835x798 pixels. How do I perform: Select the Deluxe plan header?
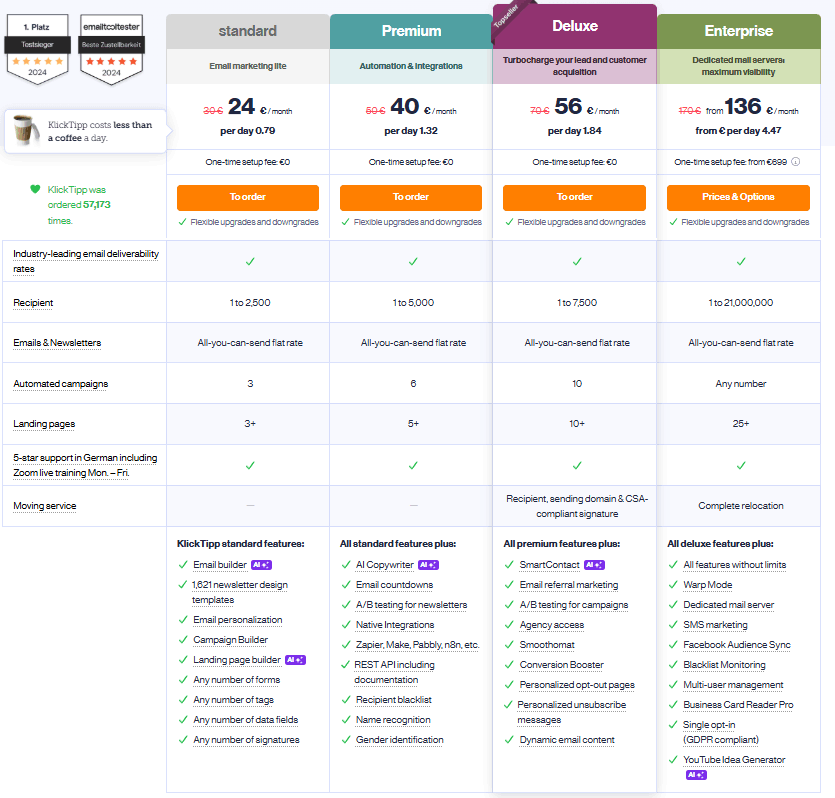click(575, 26)
